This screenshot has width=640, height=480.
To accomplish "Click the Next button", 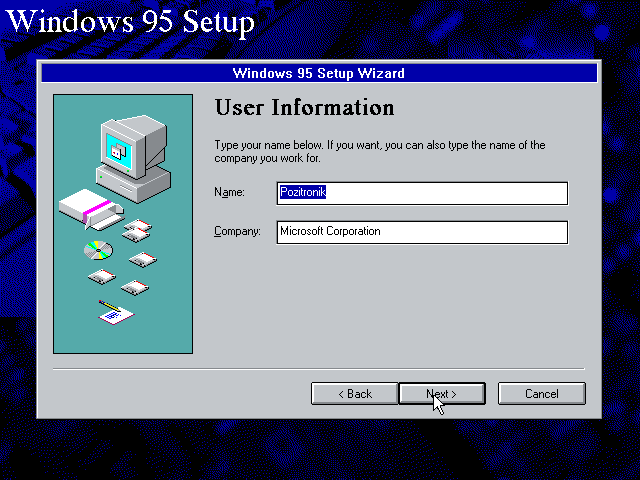I will [x=442, y=393].
